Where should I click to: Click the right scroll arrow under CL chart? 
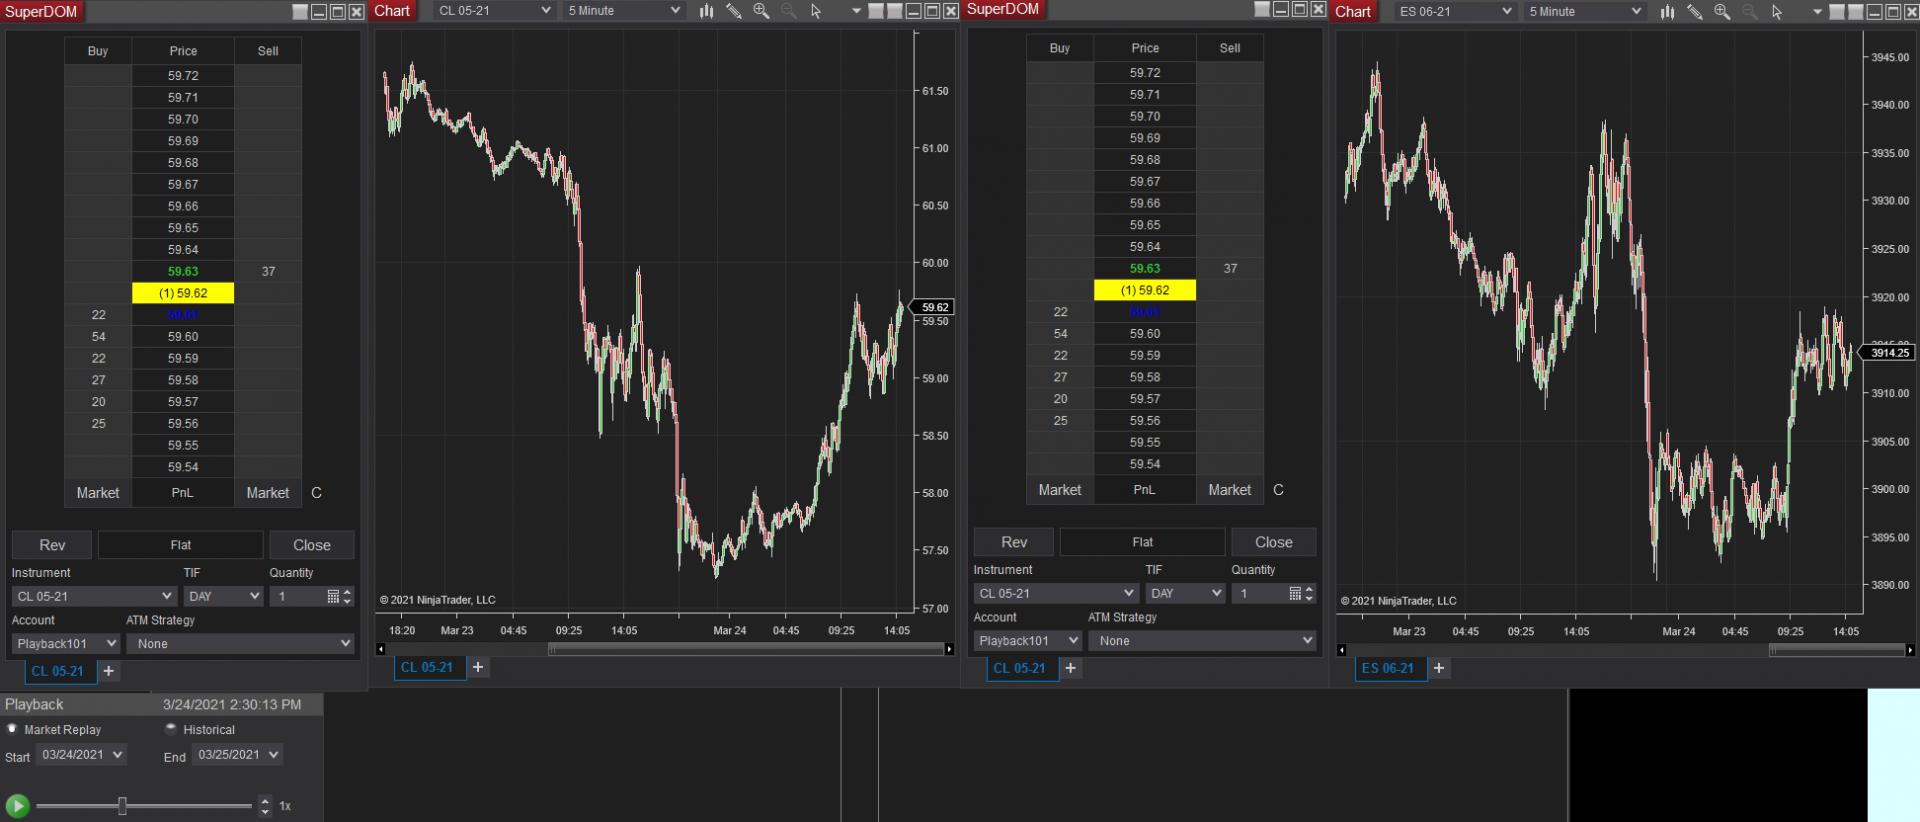pyautogui.click(x=949, y=649)
